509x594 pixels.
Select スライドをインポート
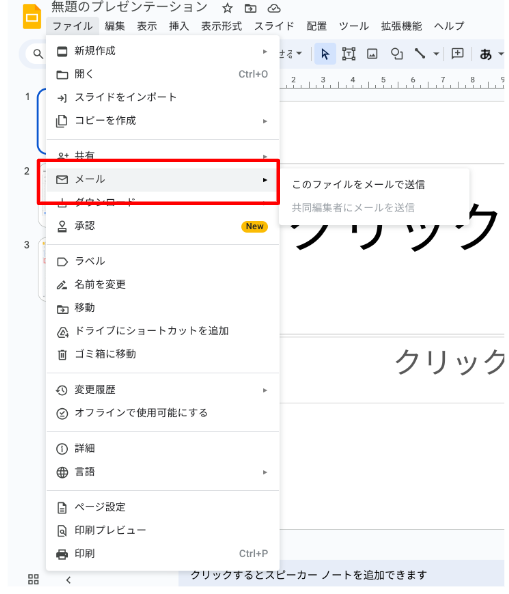click(162, 97)
